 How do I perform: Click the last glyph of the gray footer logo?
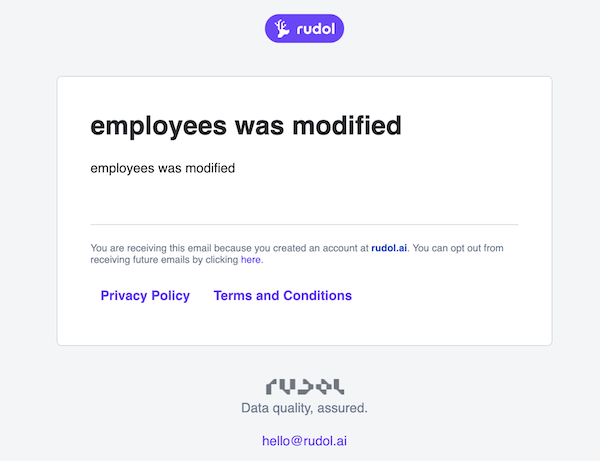point(339,387)
